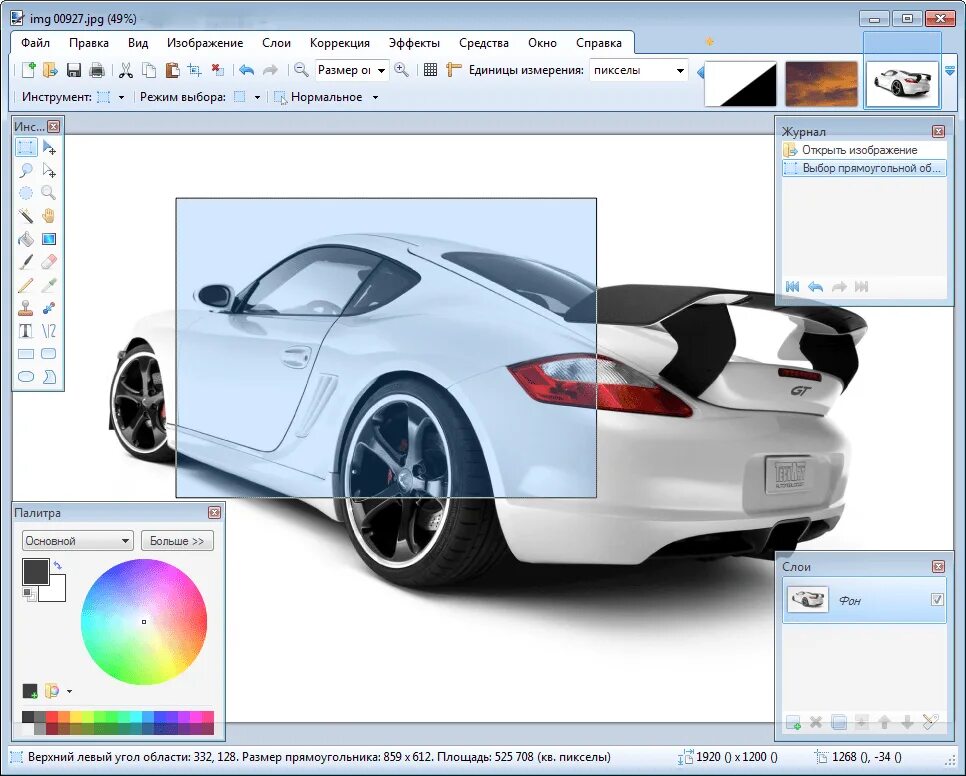Click the Zoom in magnifier icon
Image resolution: width=966 pixels, height=776 pixels.
coord(402,70)
